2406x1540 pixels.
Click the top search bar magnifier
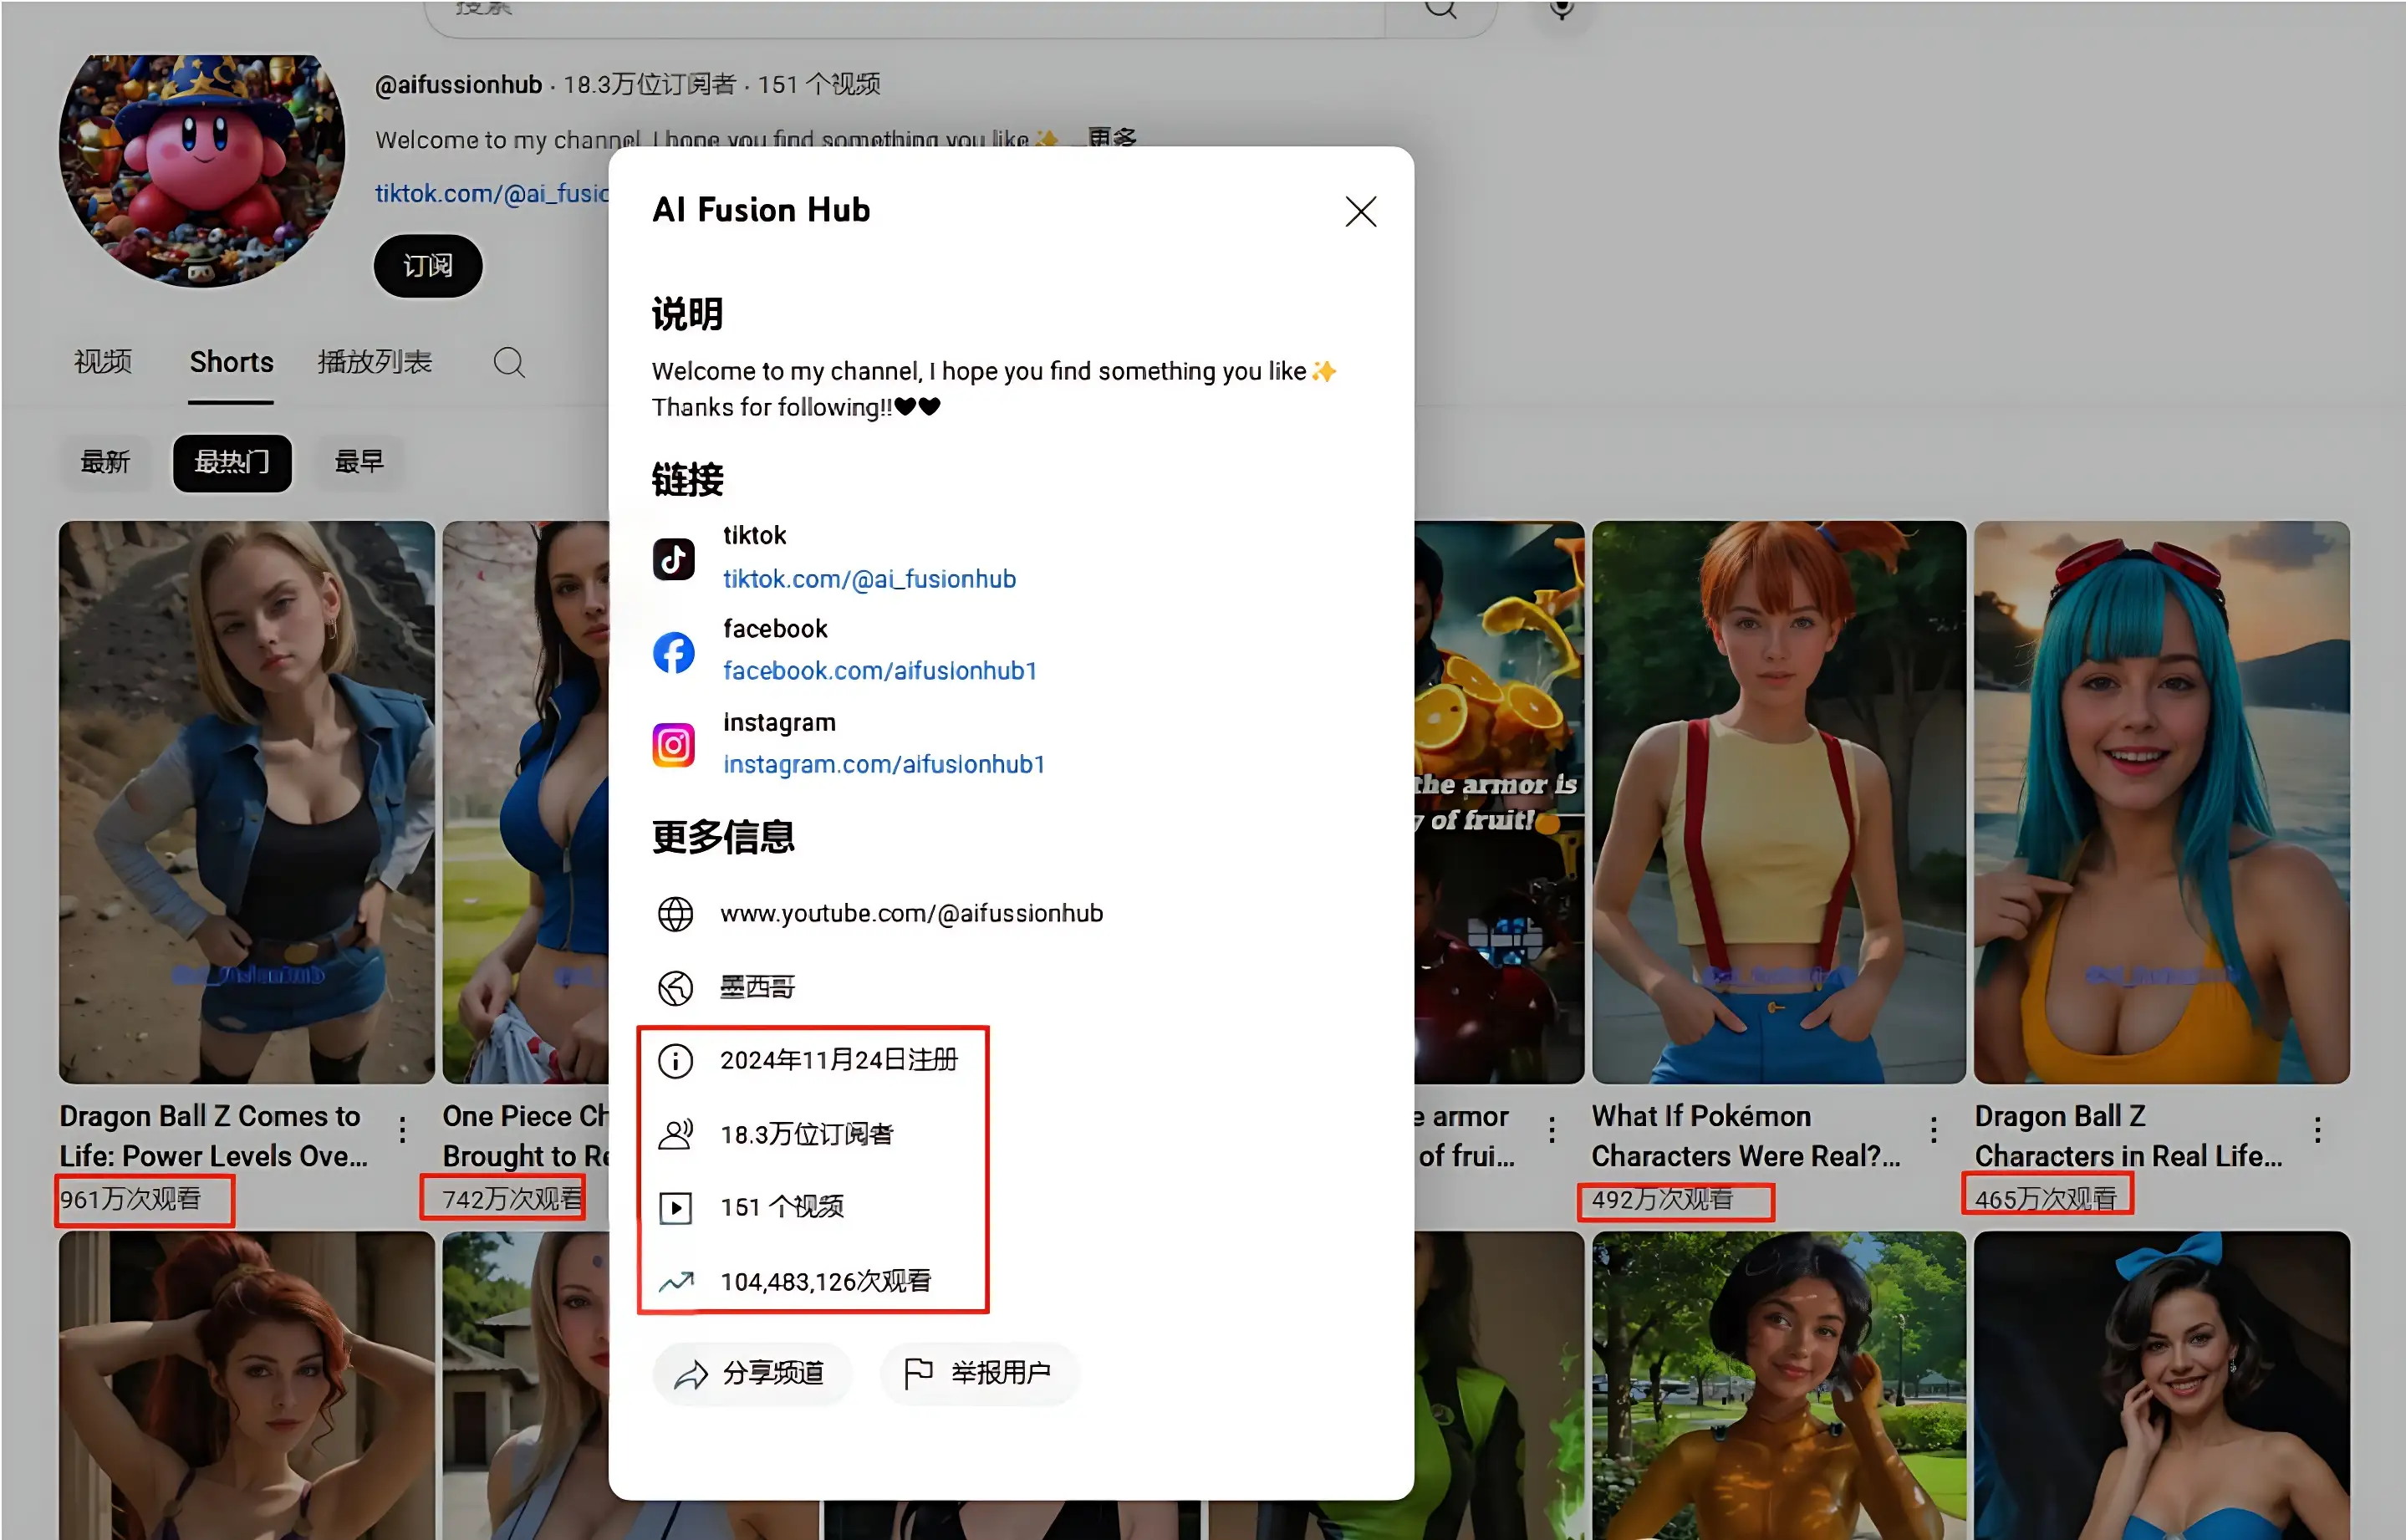(1440, 10)
